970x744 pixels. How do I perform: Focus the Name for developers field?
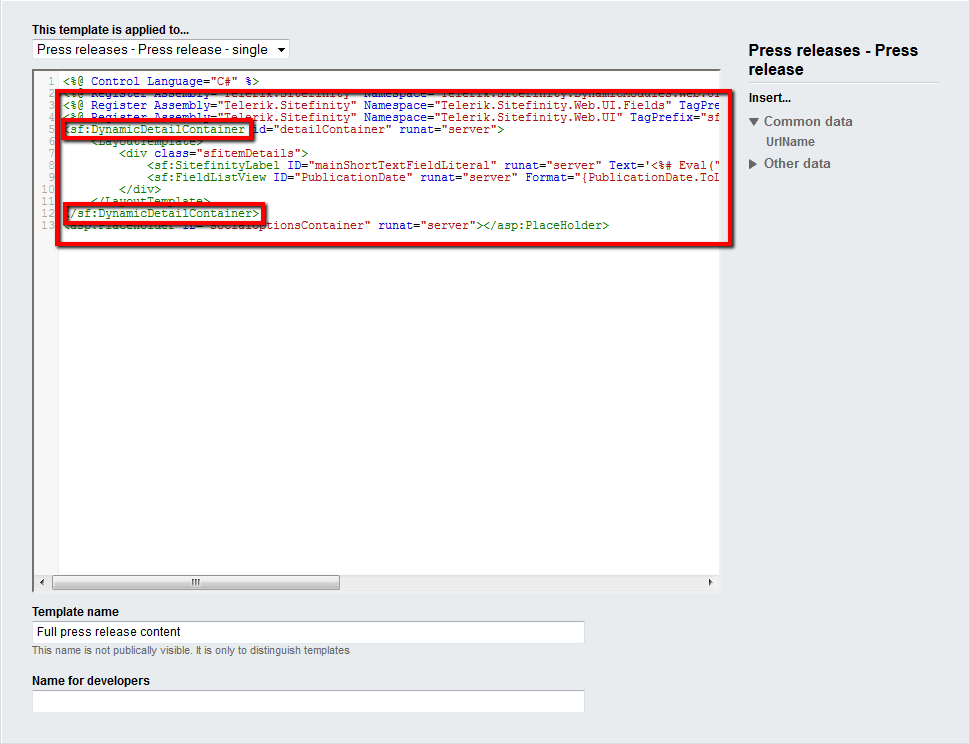coord(308,701)
